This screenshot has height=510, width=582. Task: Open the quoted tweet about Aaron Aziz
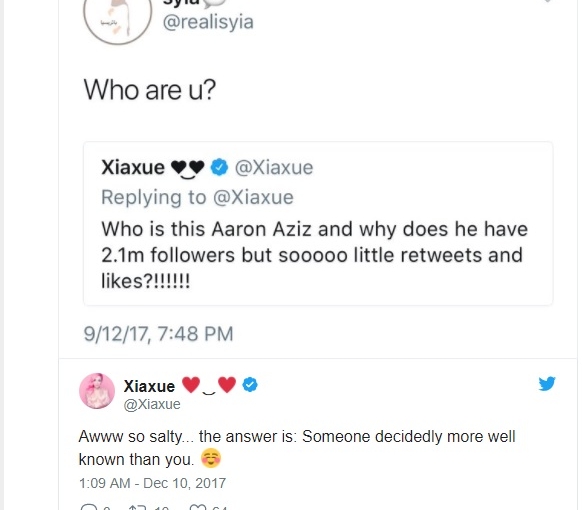coord(318,223)
